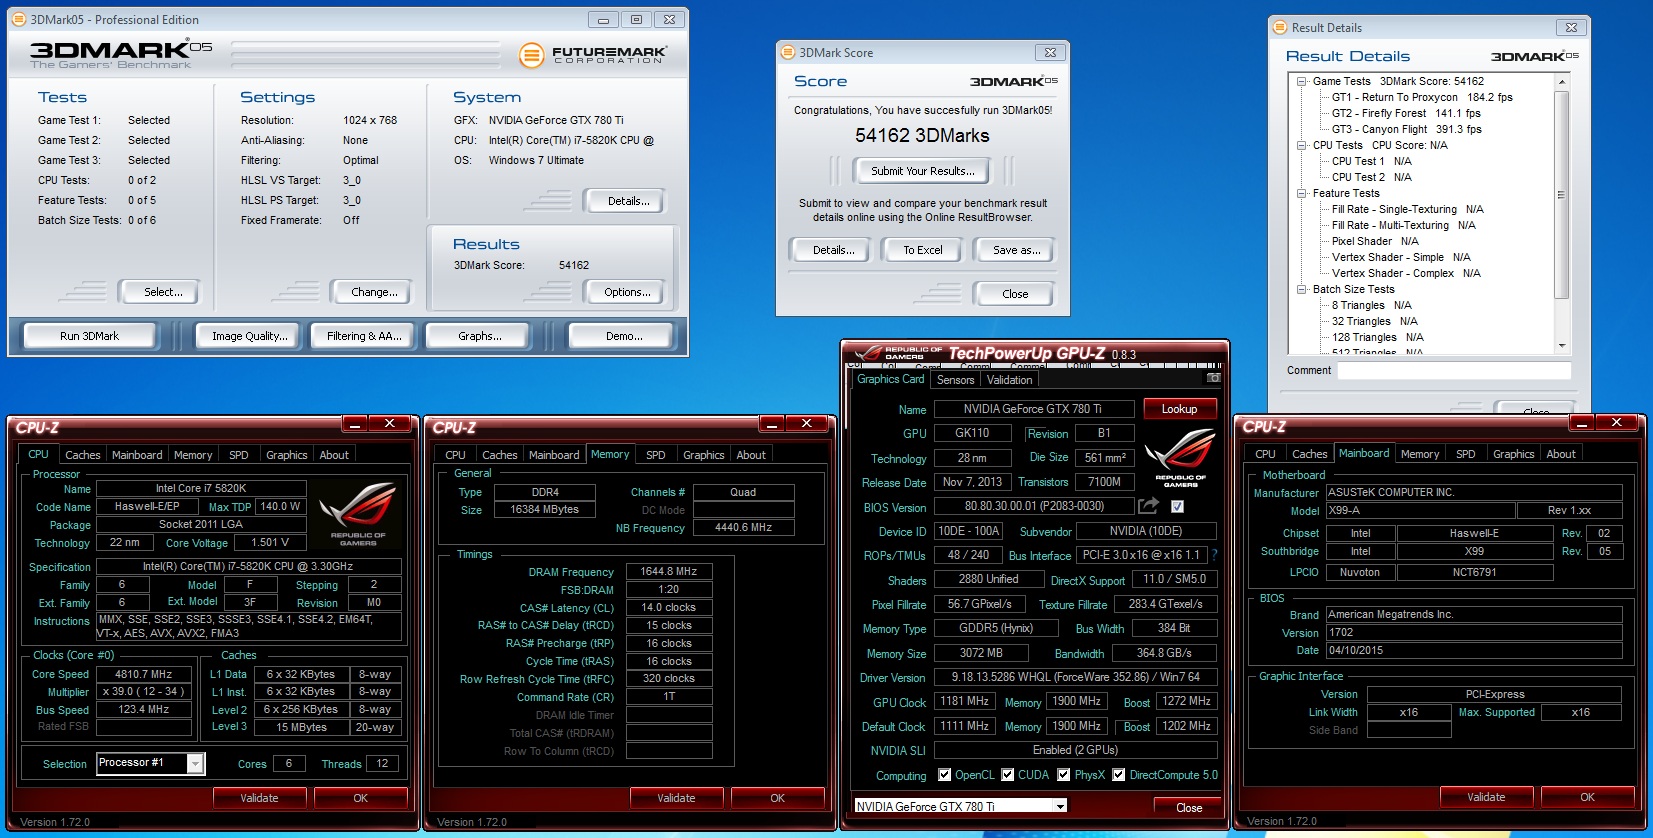Click the ROG logo in GPU-Z Graphics Card tab
This screenshot has height=838, width=1653.
coord(1180,458)
